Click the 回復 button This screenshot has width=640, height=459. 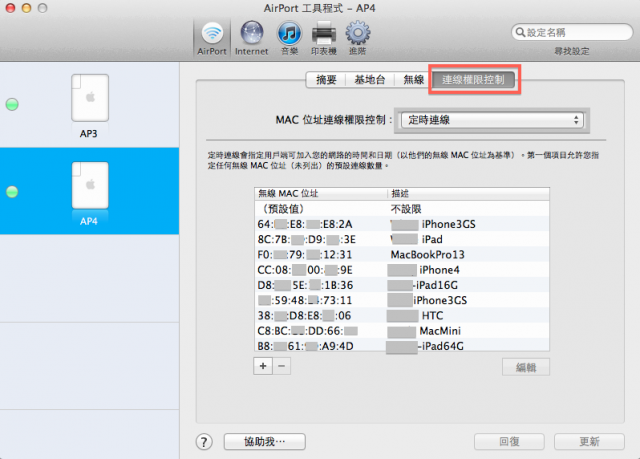[509, 441]
